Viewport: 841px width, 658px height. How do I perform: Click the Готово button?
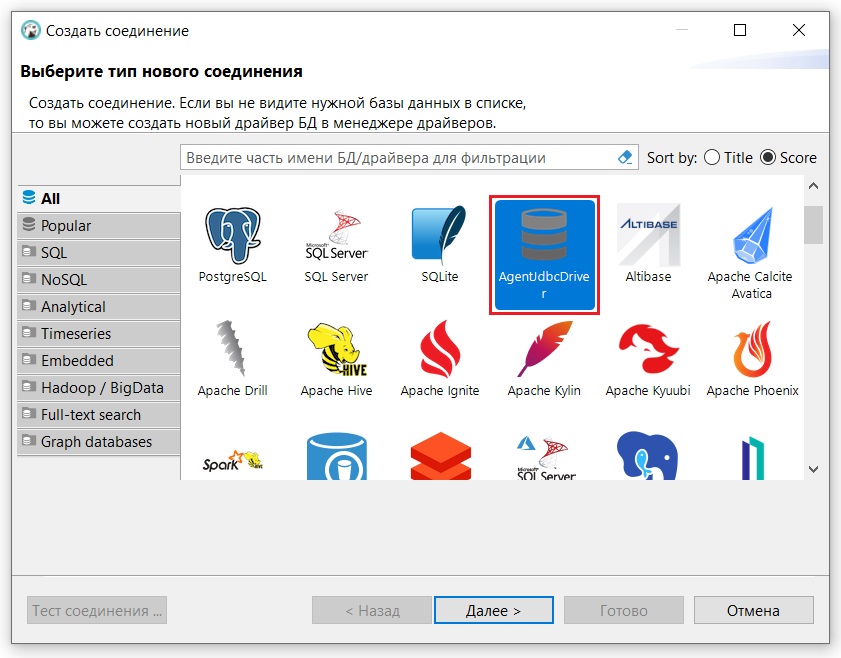click(624, 610)
